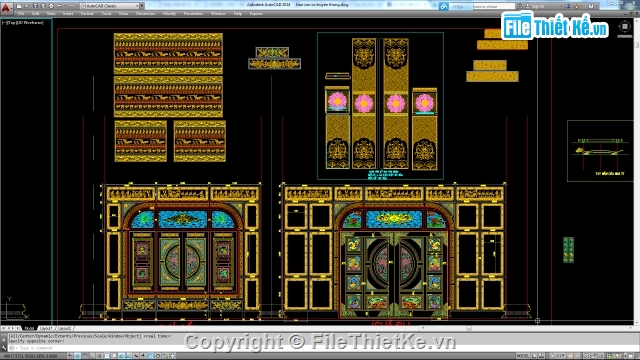Toggle MODEL space button in status bar
The height and width of the screenshot is (360, 640).
(x=522, y=356)
